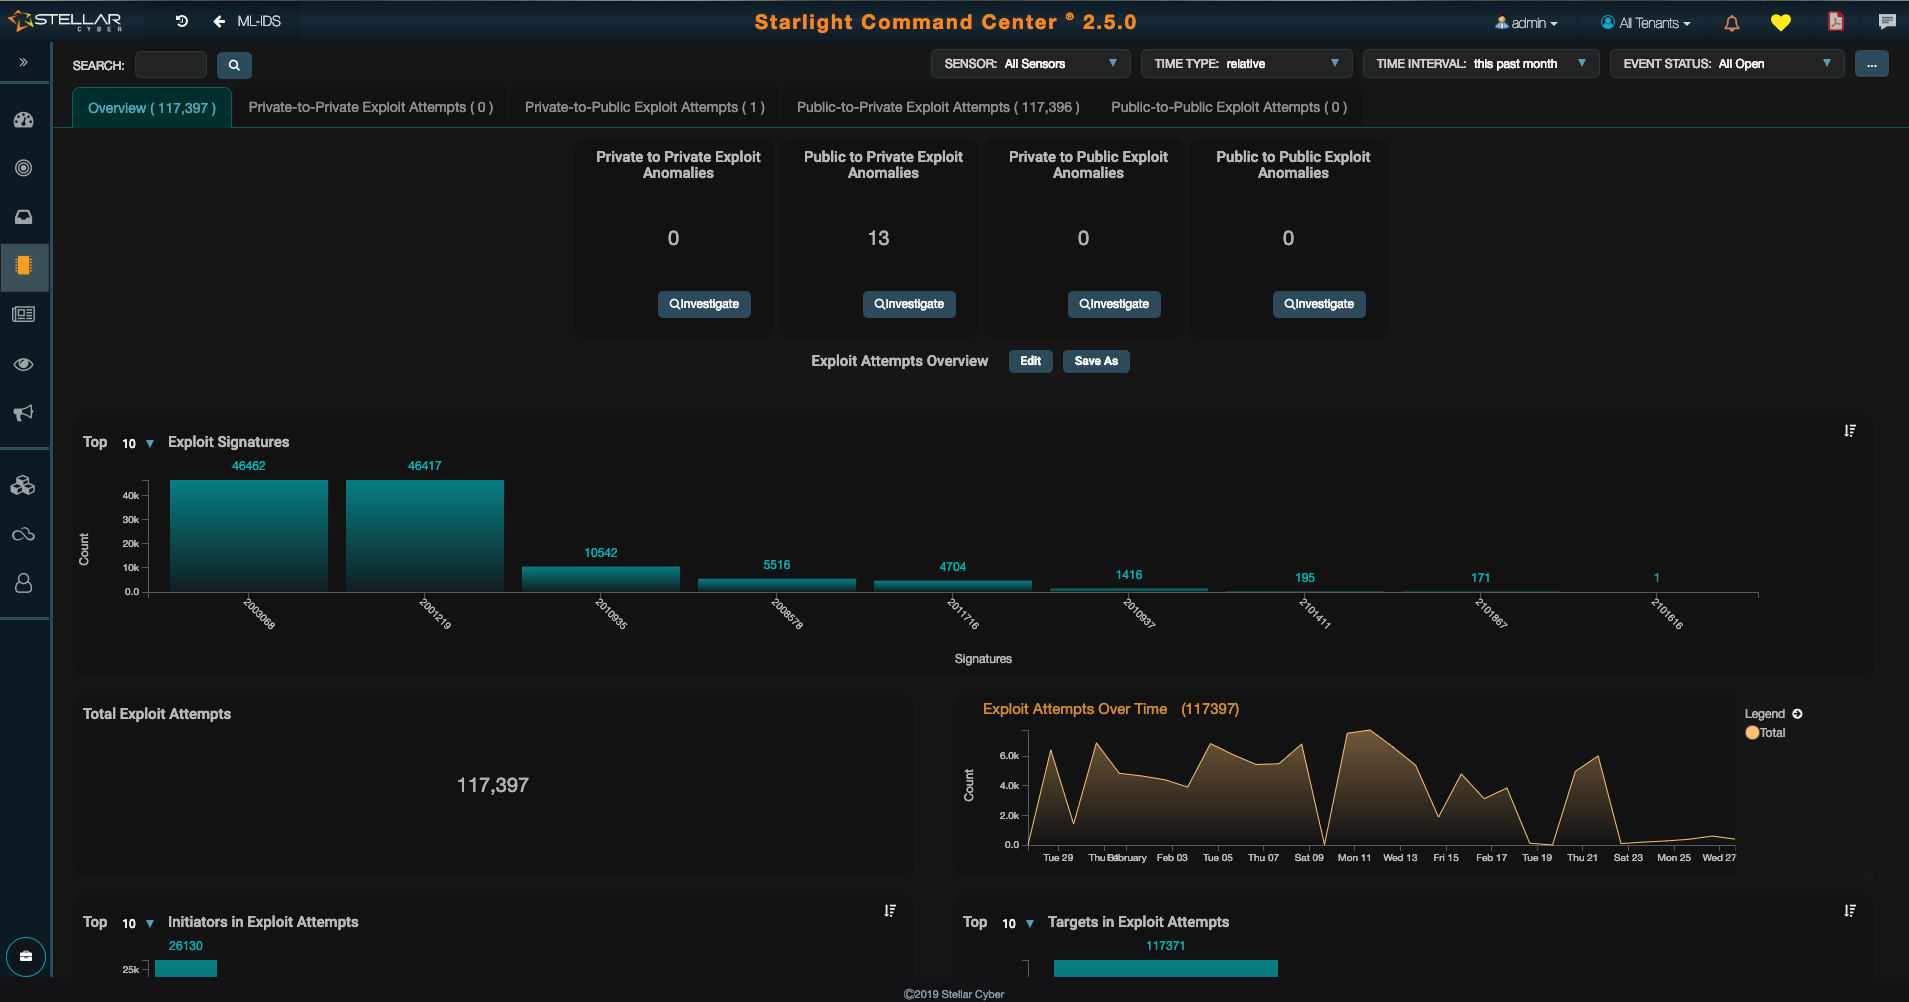Investigate Public to Private Exploit Anomalies

(909, 304)
